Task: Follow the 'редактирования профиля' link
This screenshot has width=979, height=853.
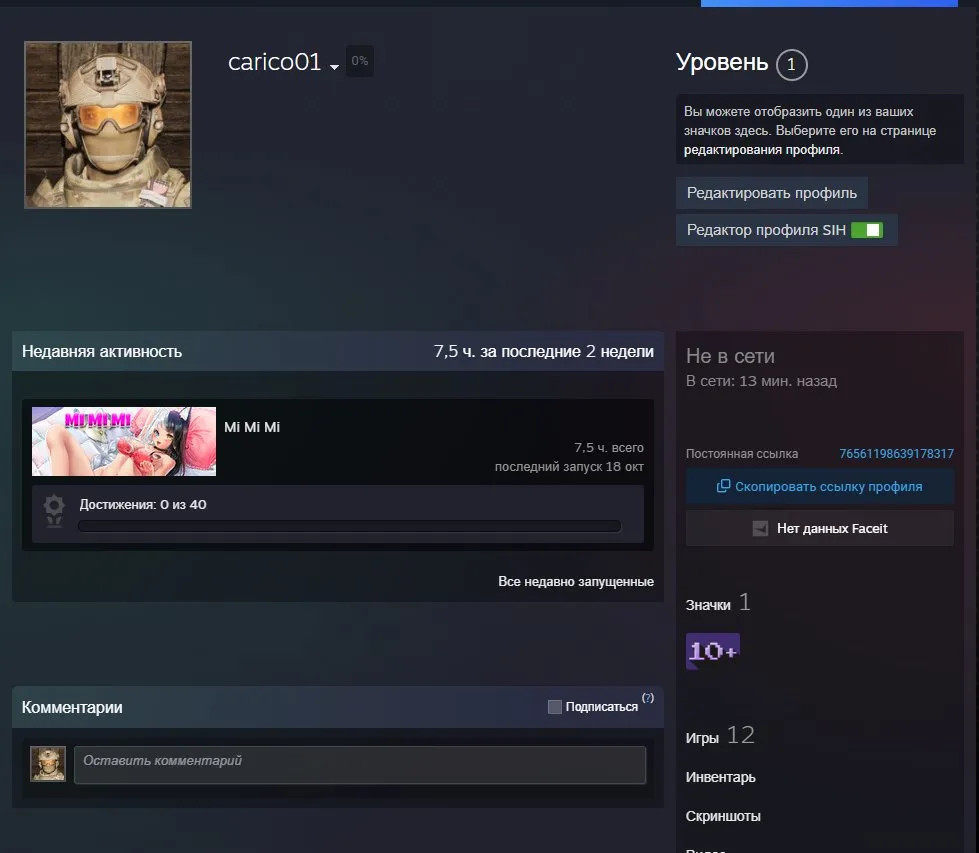Action: click(762, 150)
